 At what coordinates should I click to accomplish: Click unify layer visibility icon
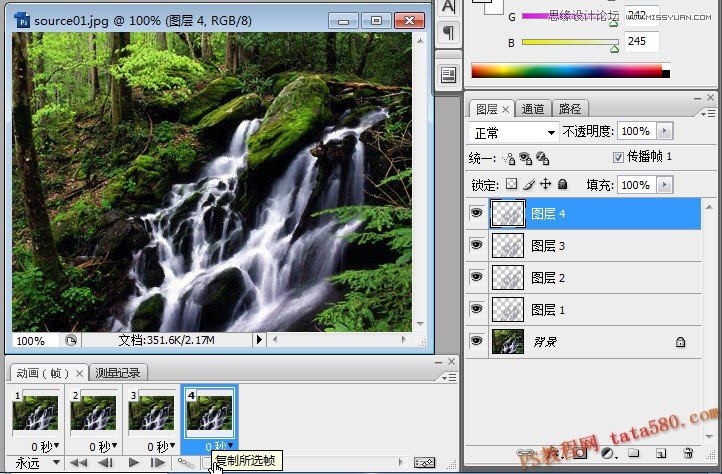(525, 158)
